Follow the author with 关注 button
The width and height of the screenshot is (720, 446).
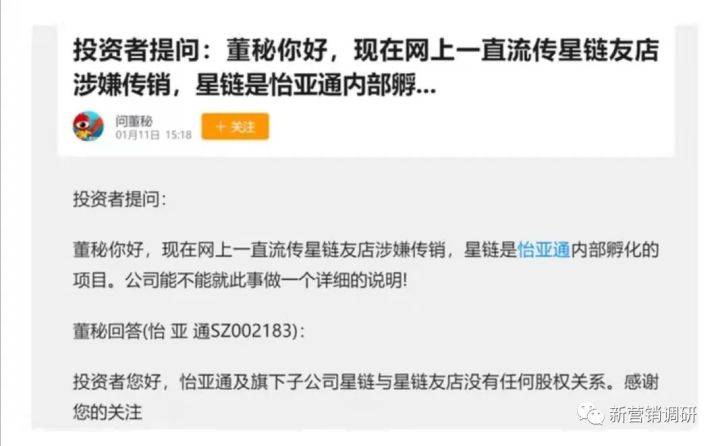[235, 126]
